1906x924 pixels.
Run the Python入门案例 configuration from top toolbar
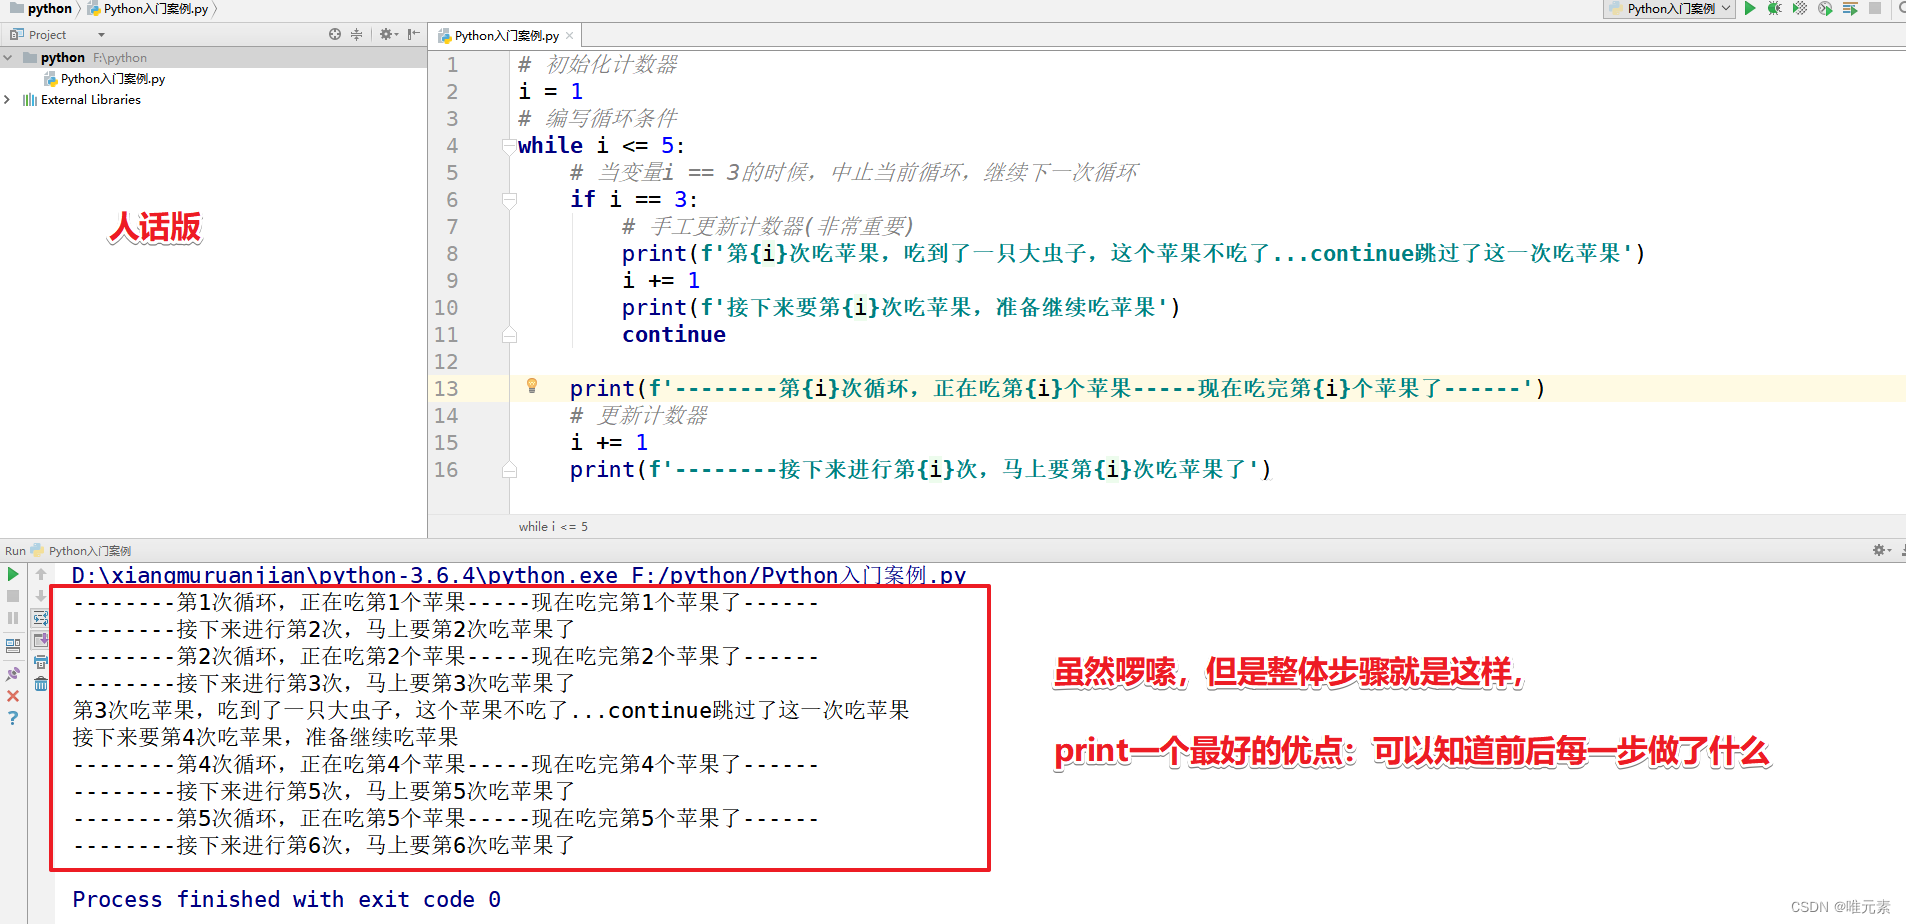[x=1750, y=8]
